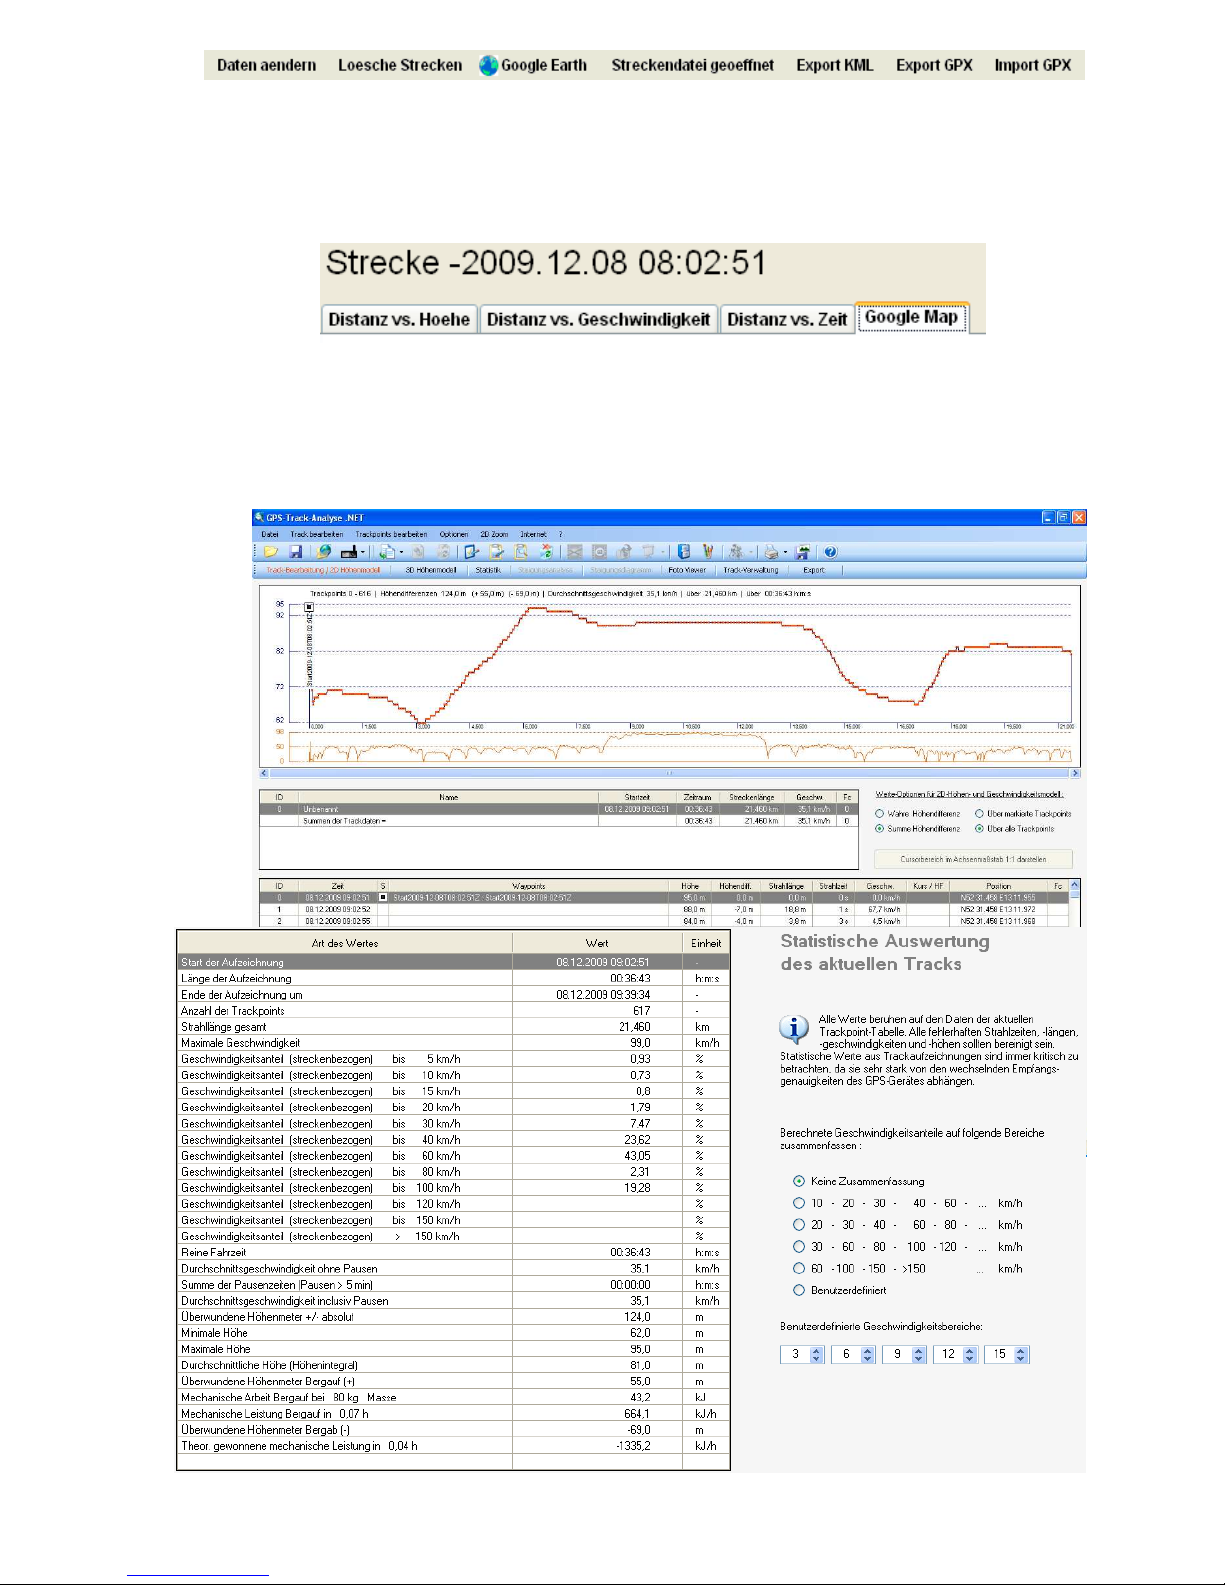Open the Track bearbeiten menu
Viewport: 1225px width, 1585px height.
tap(317, 534)
